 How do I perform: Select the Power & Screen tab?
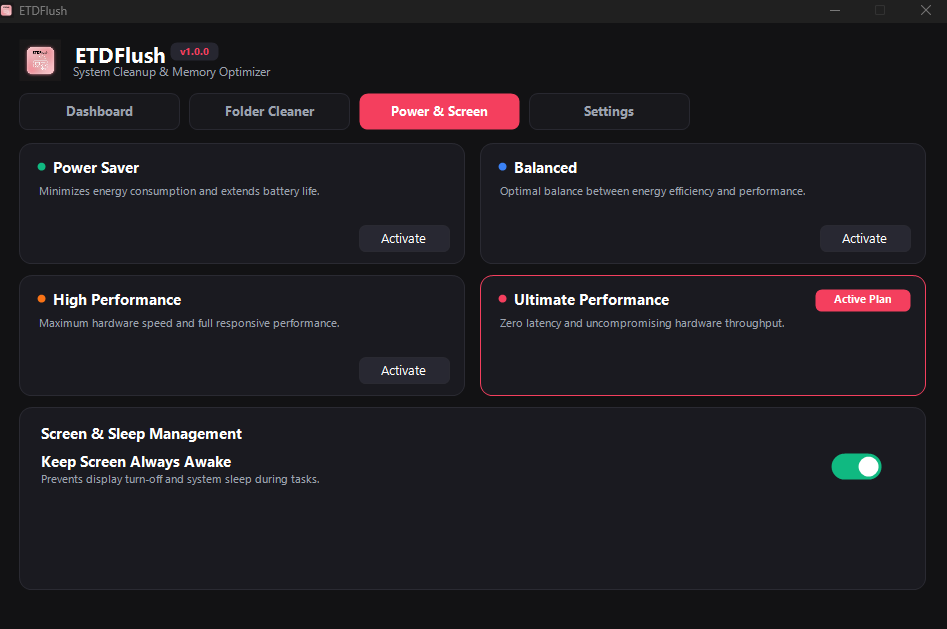pyautogui.click(x=439, y=111)
